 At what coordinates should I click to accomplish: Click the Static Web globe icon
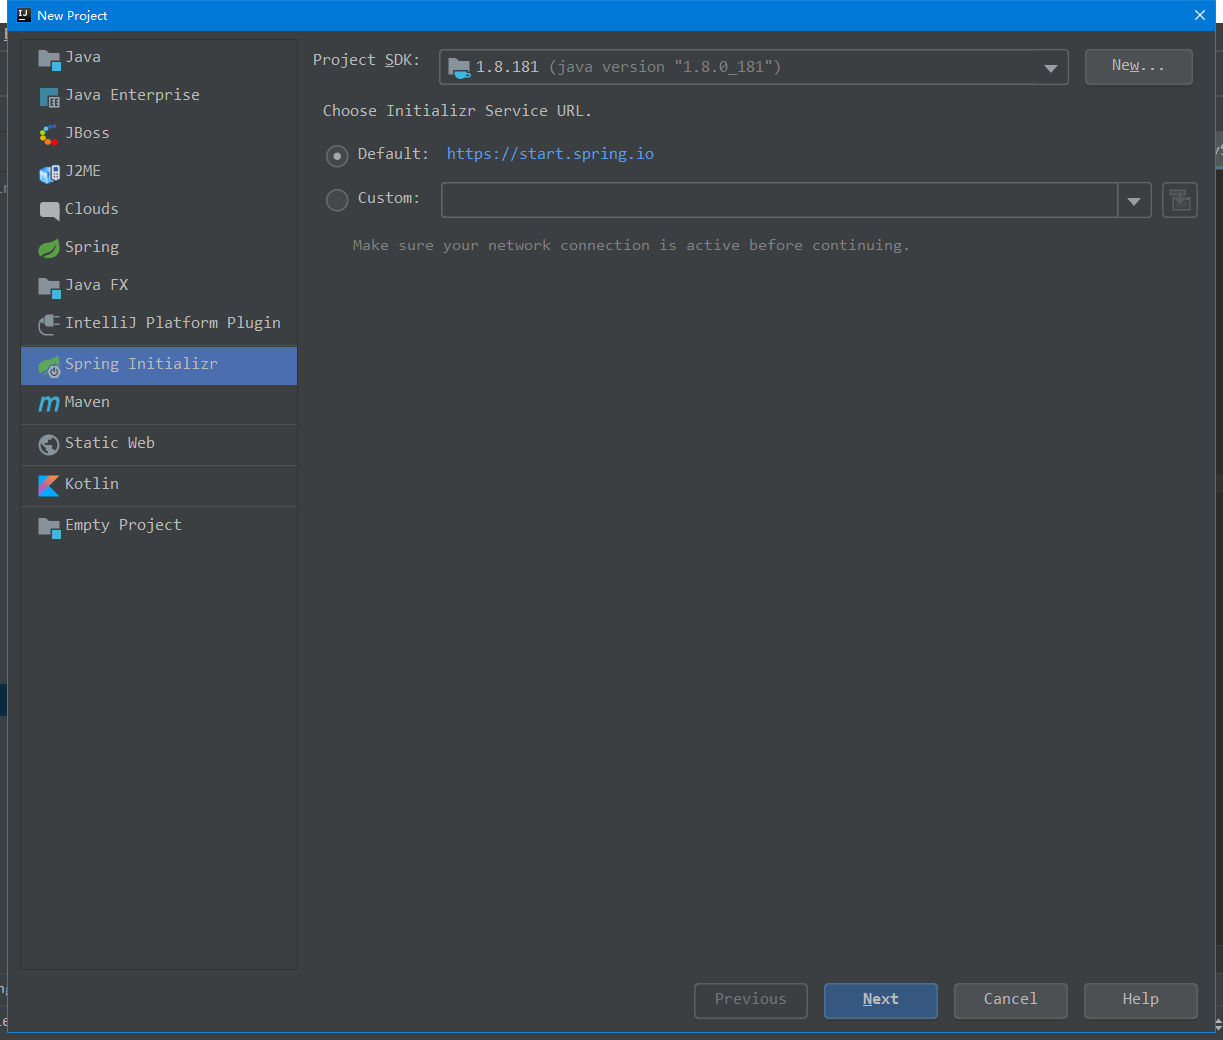coord(49,445)
